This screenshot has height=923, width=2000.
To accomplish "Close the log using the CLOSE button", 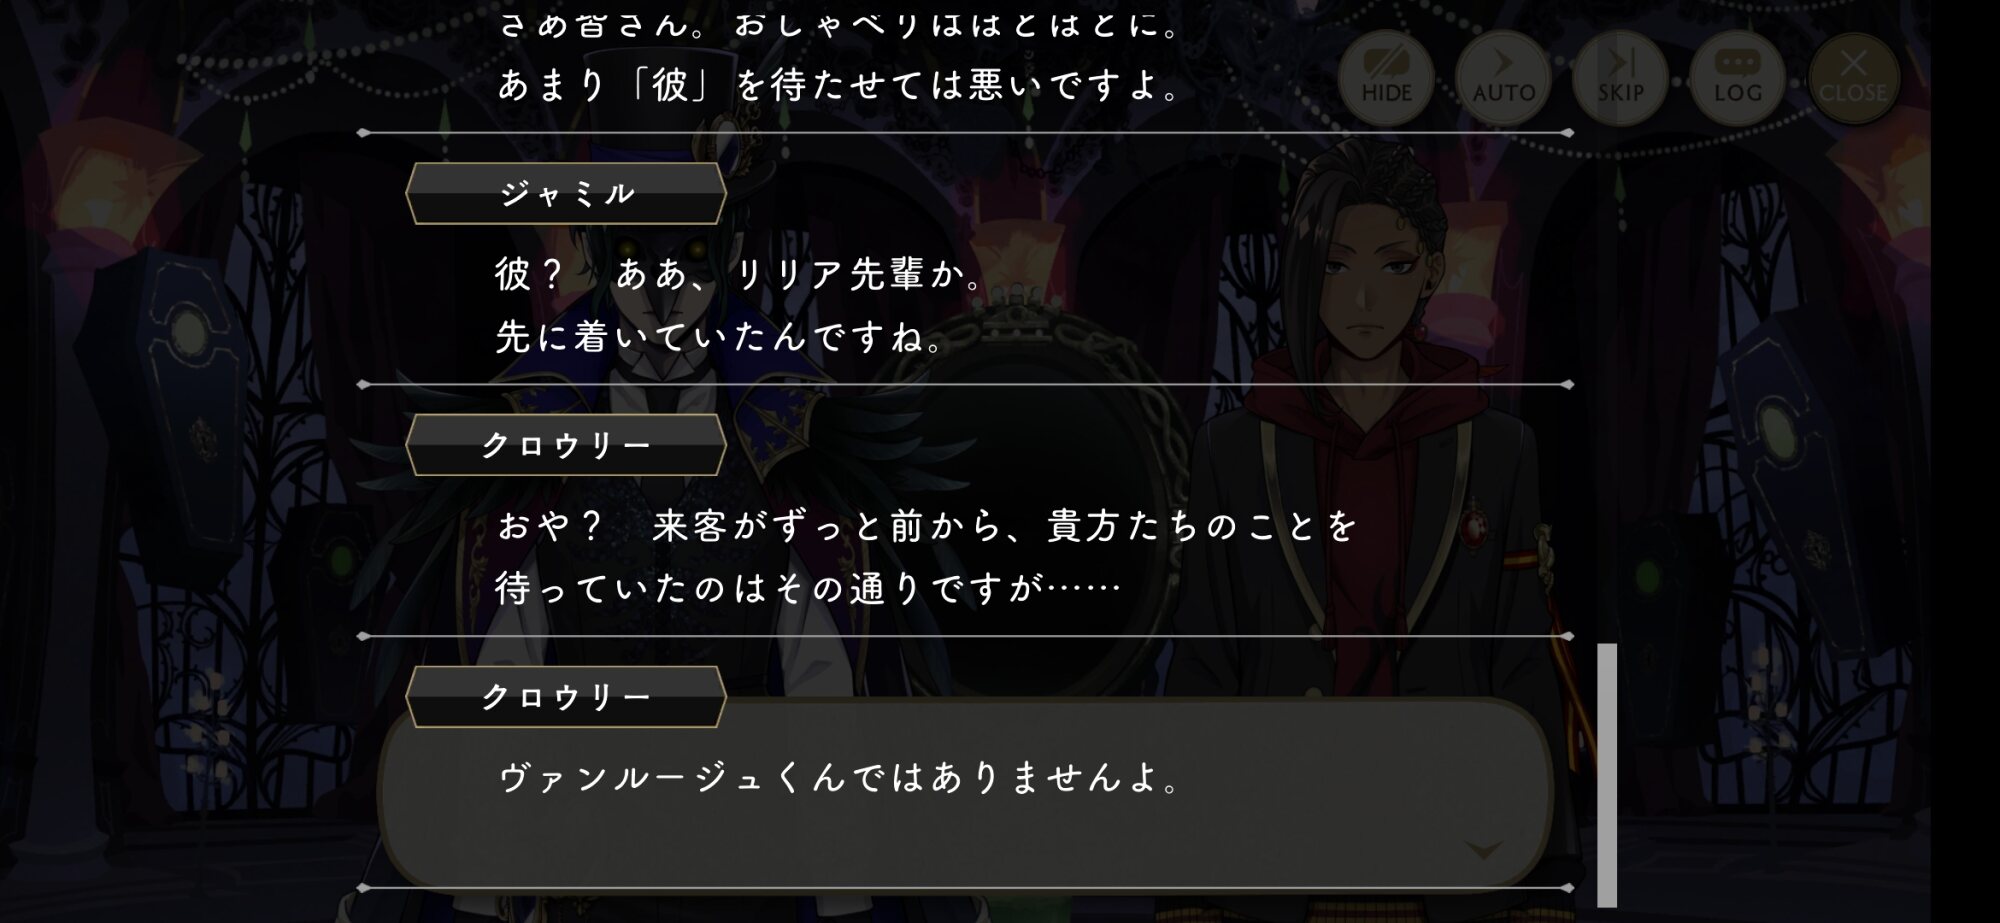I will [1853, 77].
